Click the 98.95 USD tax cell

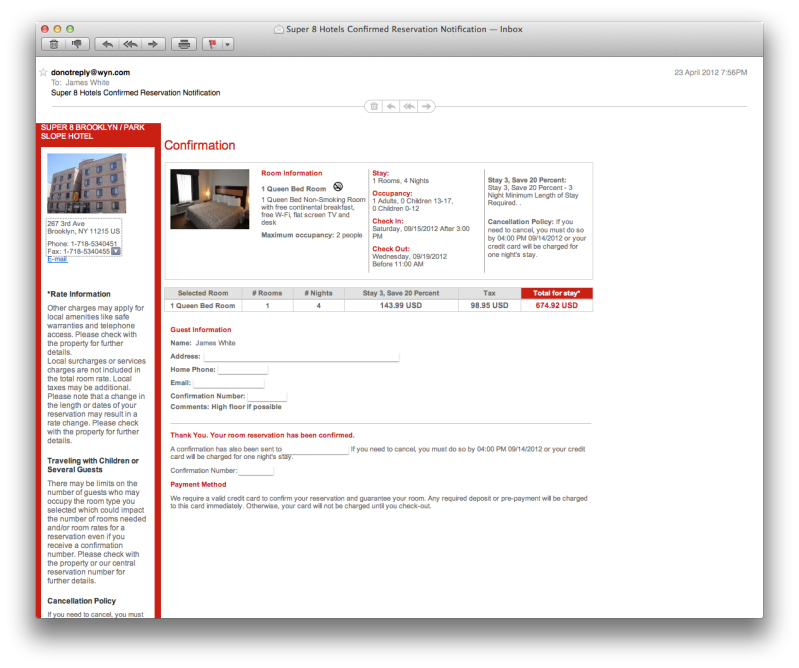(x=489, y=305)
